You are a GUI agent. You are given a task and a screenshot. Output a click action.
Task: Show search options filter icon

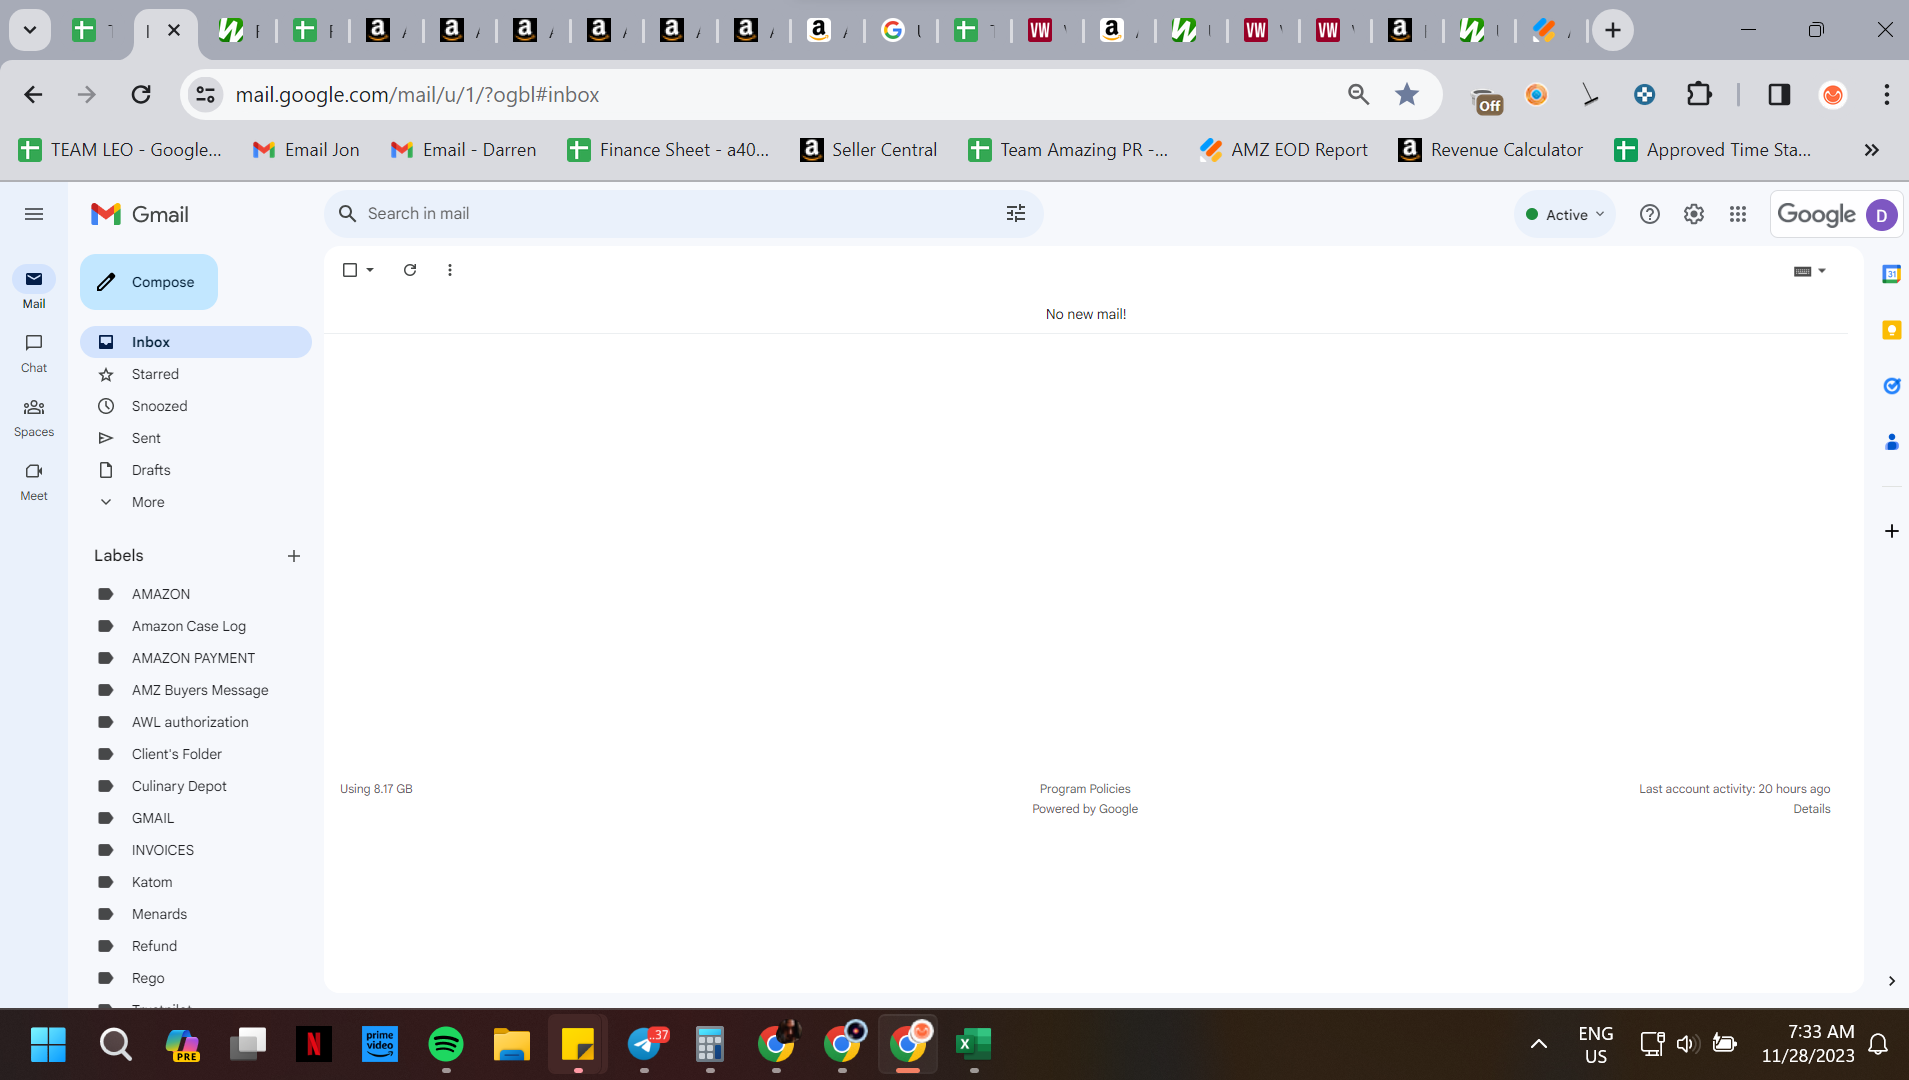pyautogui.click(x=1015, y=213)
